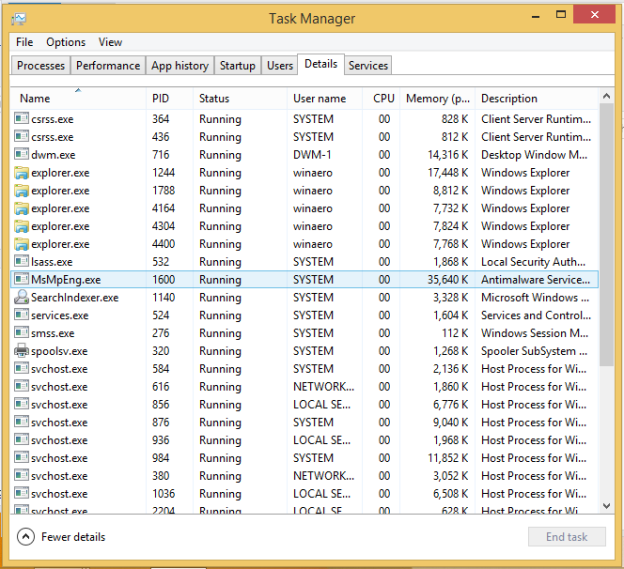Viewport: 624px width, 569px height.
Task: Switch to the Startup tab
Action: coord(238,65)
